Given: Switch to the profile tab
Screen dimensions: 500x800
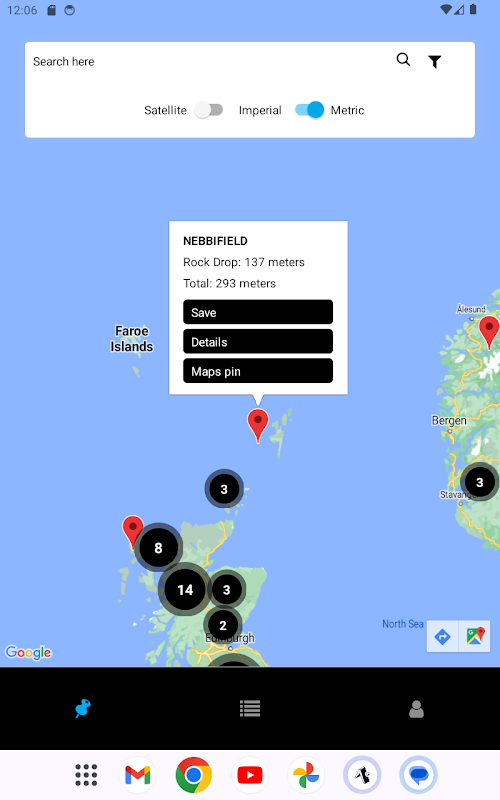Looking at the screenshot, I should coord(416,708).
